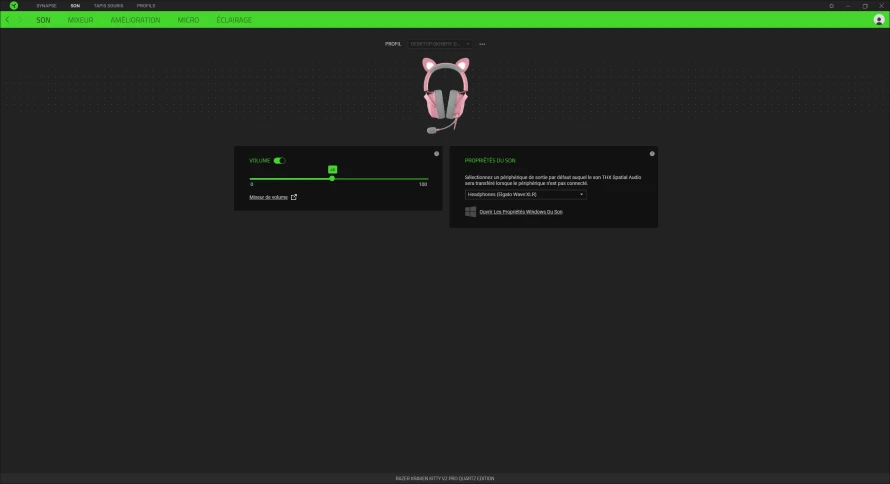890x484 pixels.
Task: Click the volume value badge above slider
Action: coord(333,170)
